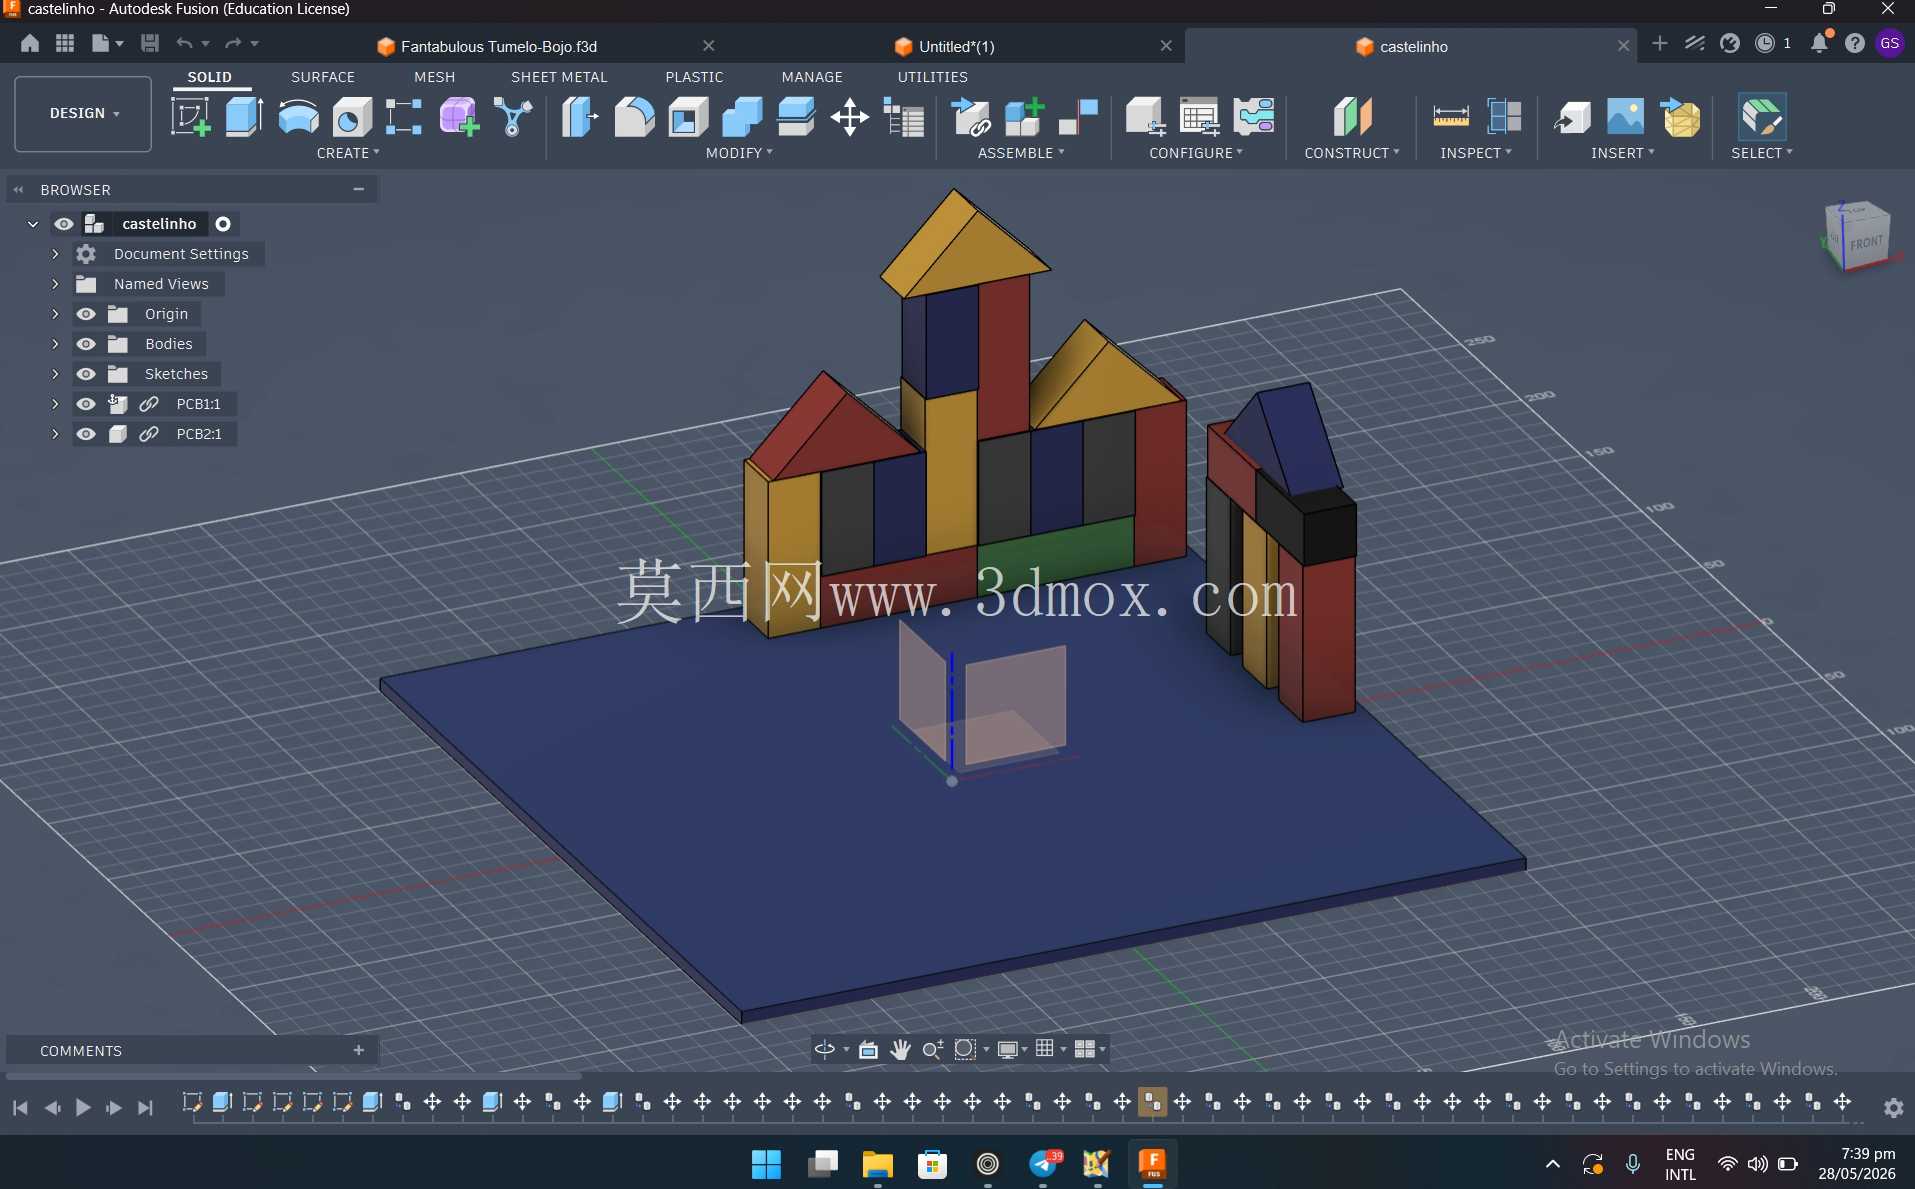Expand the Bodies folder
The image size is (1915, 1189).
tap(56, 344)
